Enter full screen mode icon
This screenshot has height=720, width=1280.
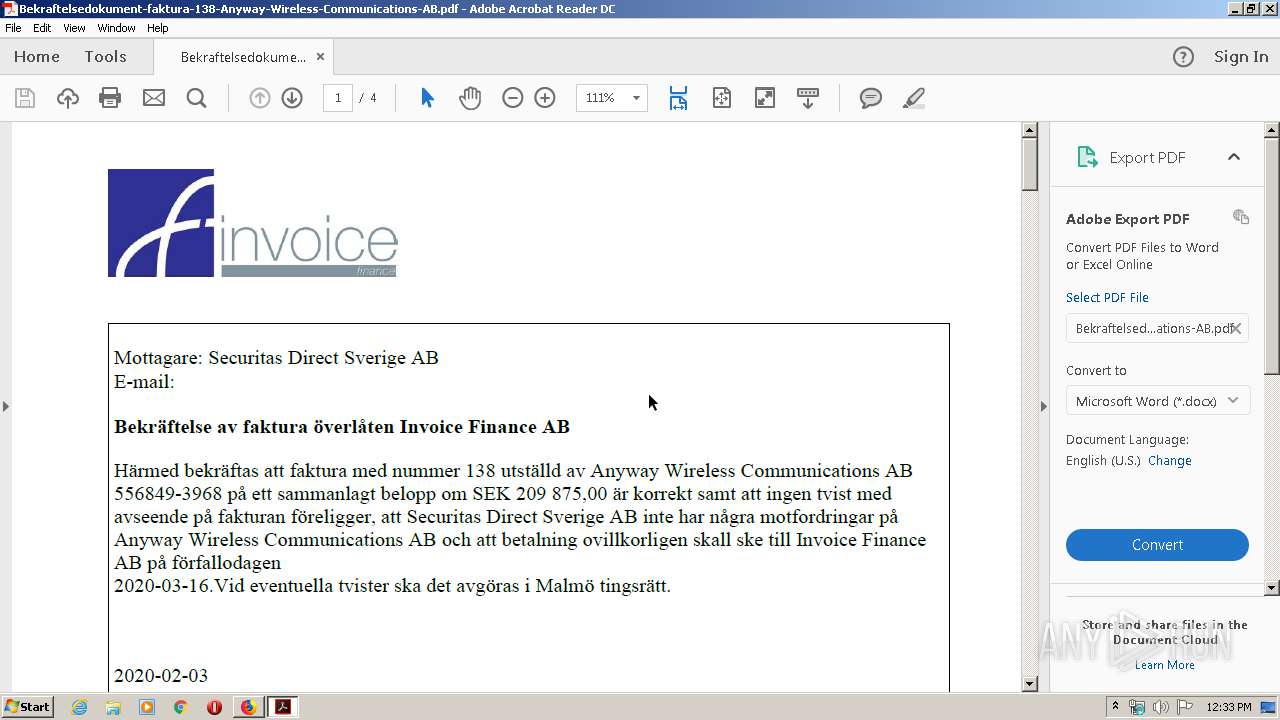coord(764,98)
